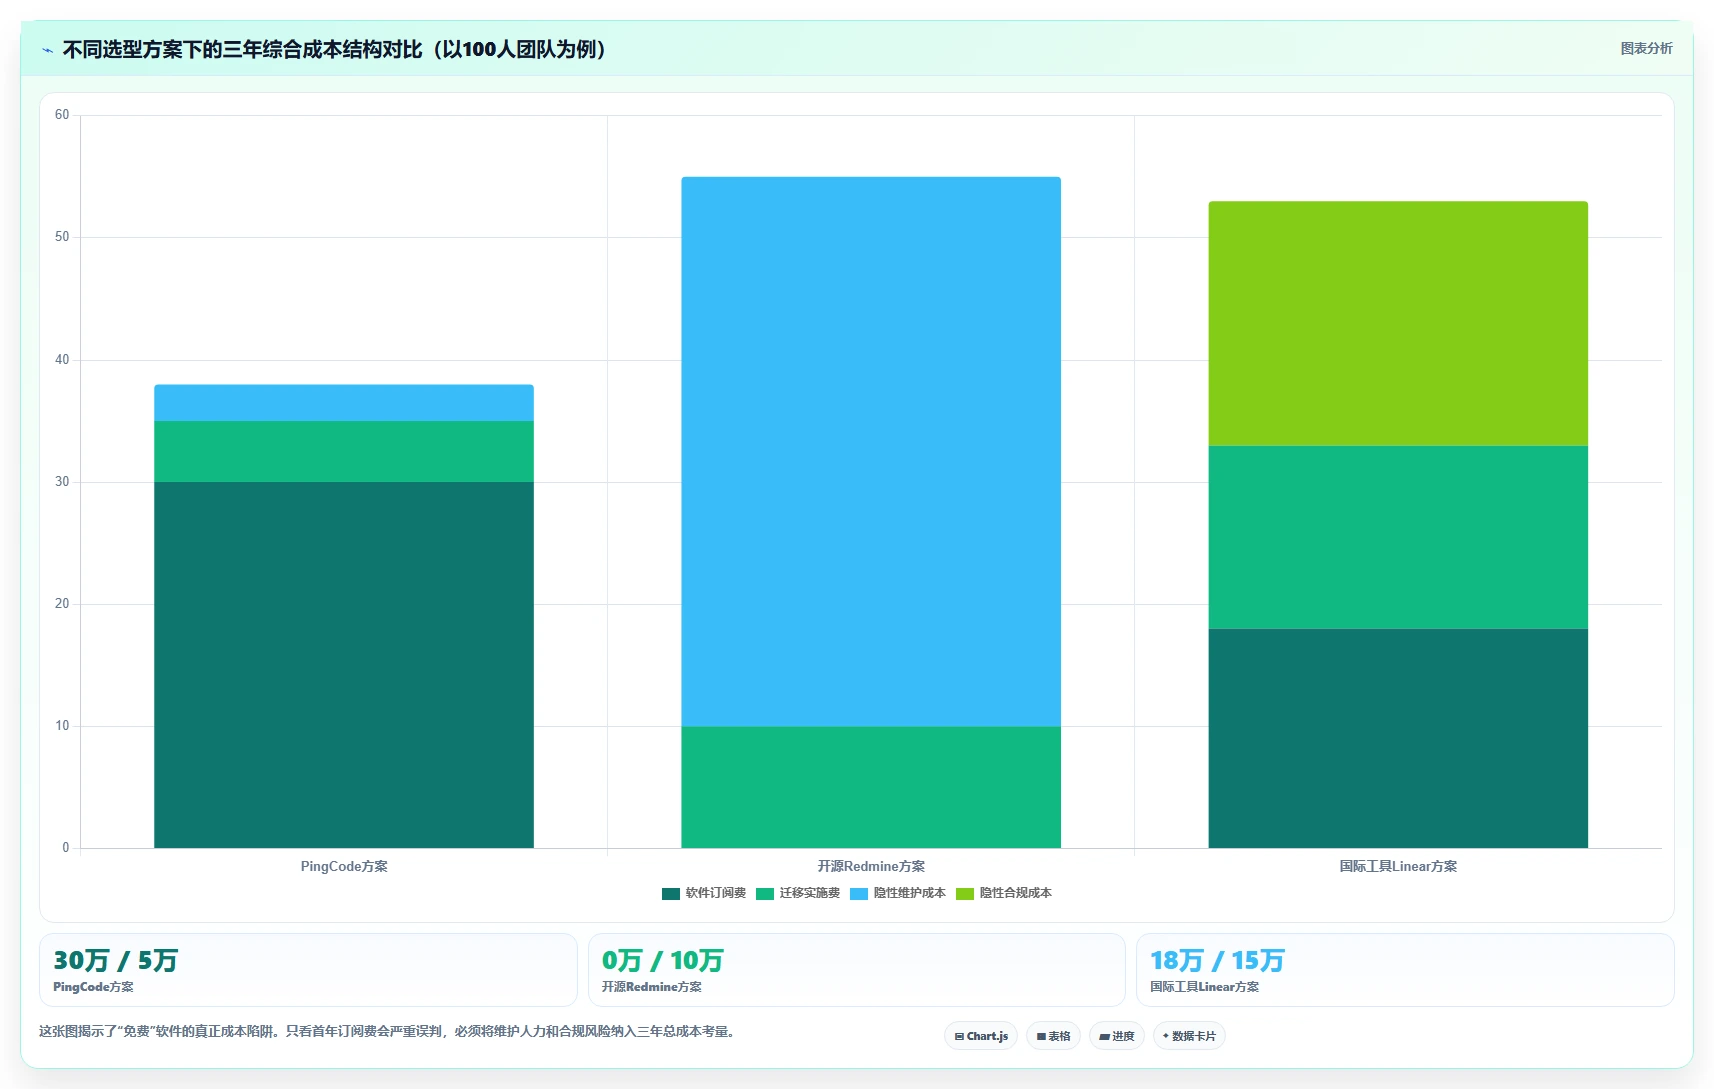Image resolution: width=1714 pixels, height=1089 pixels.
Task: Select the green 迁移实施费 segment of the PingCode bar
Action: [344, 451]
